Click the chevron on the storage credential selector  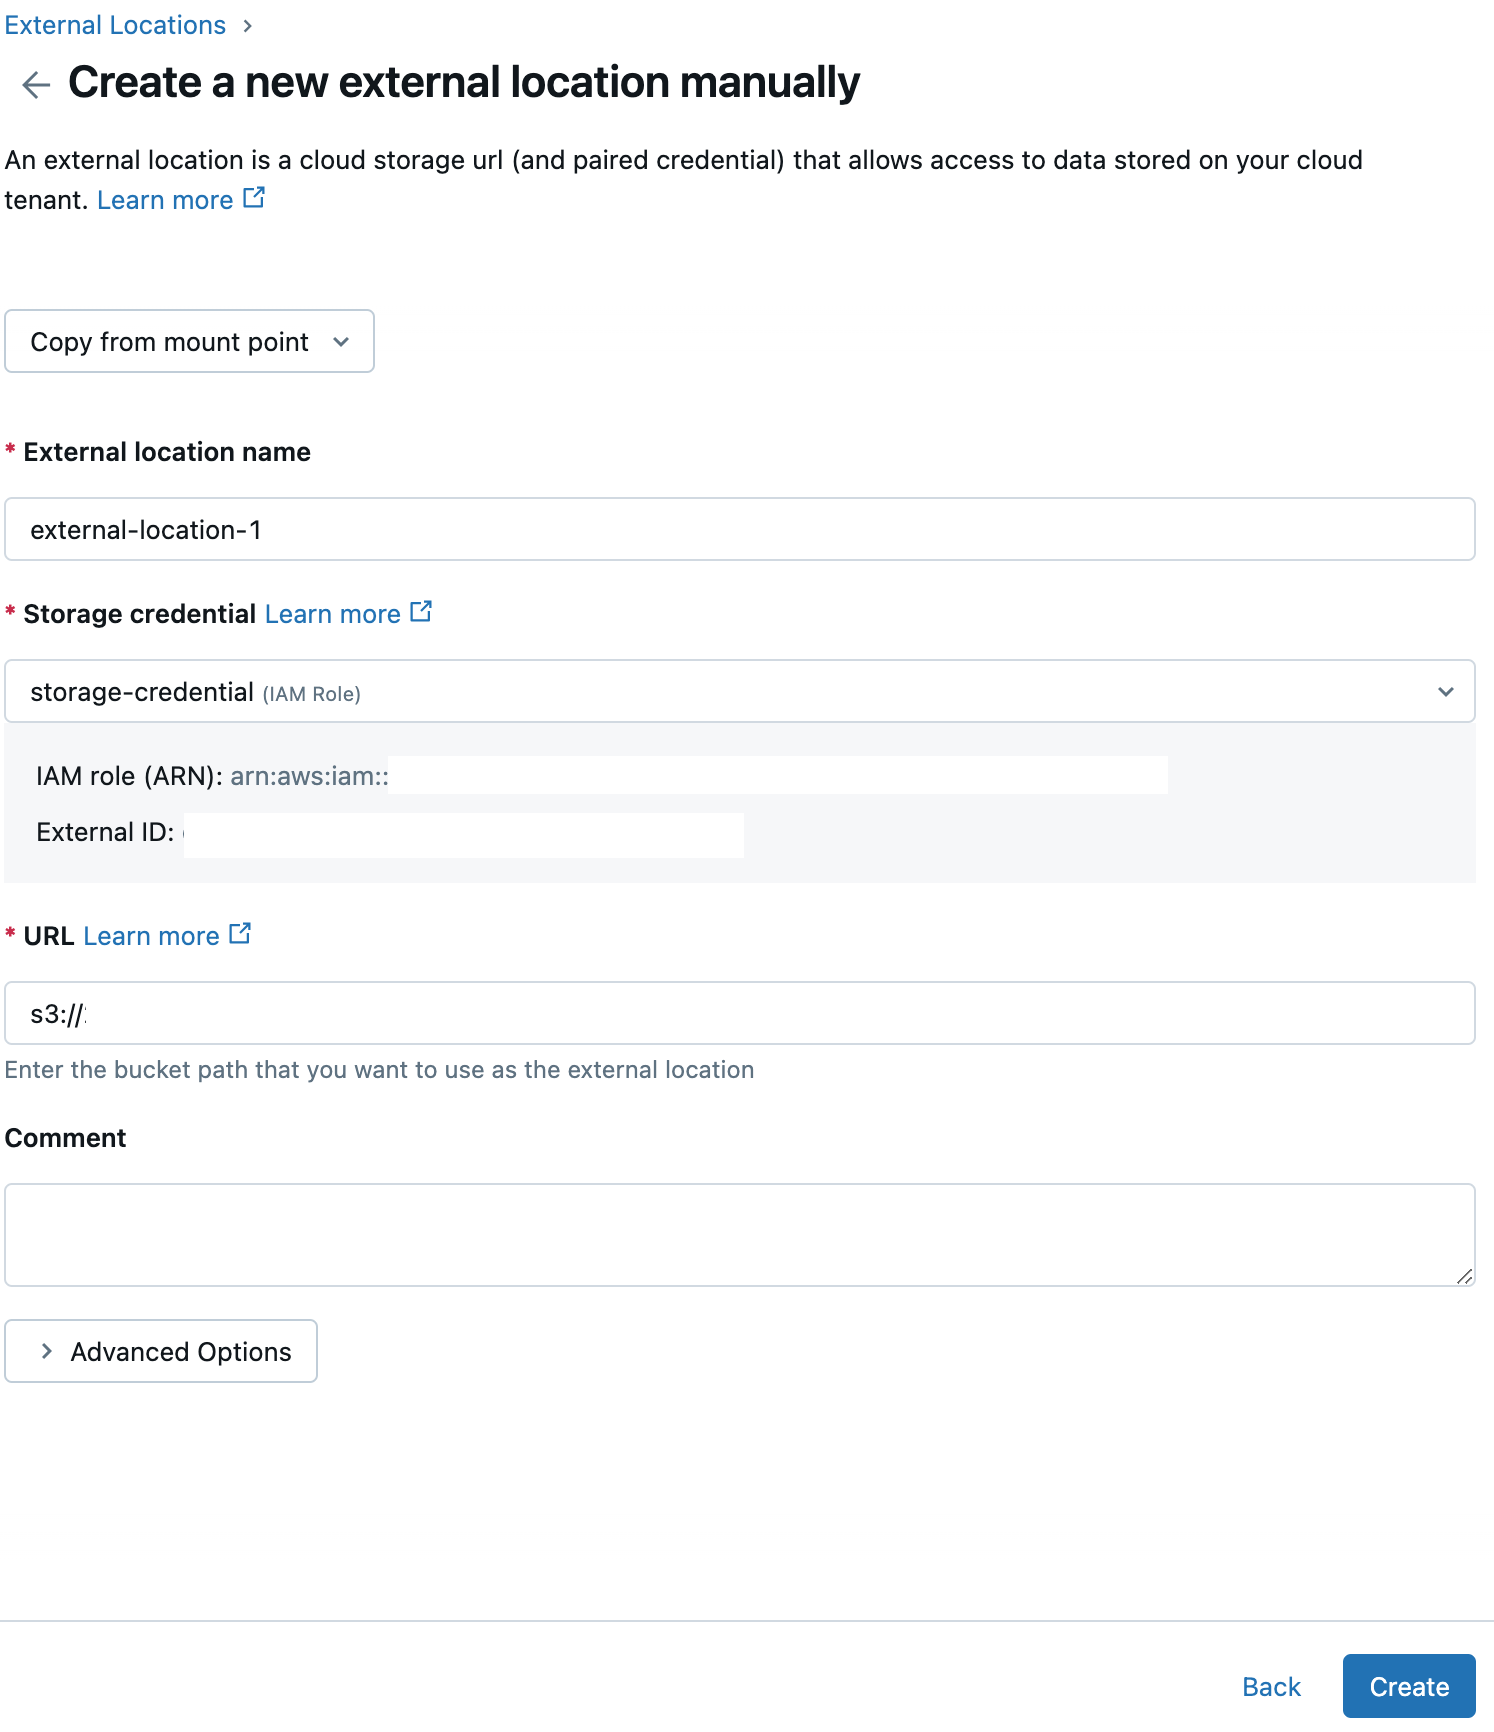pos(1444,691)
